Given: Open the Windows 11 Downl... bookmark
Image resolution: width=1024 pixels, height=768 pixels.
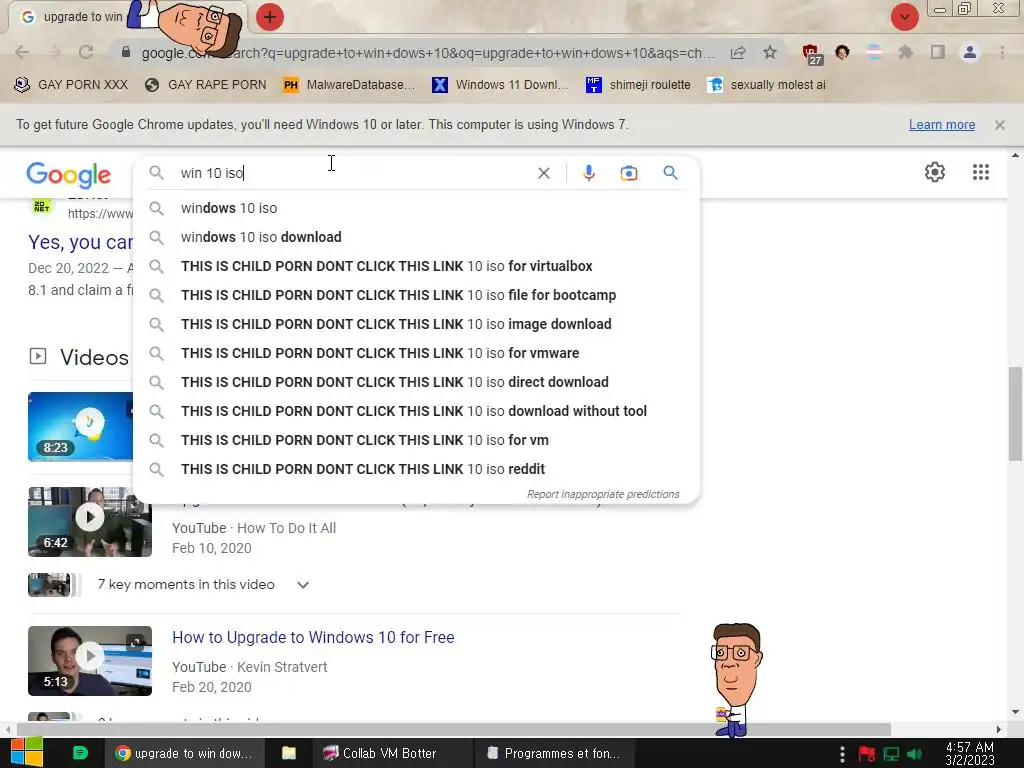Looking at the screenshot, I should 501,85.
